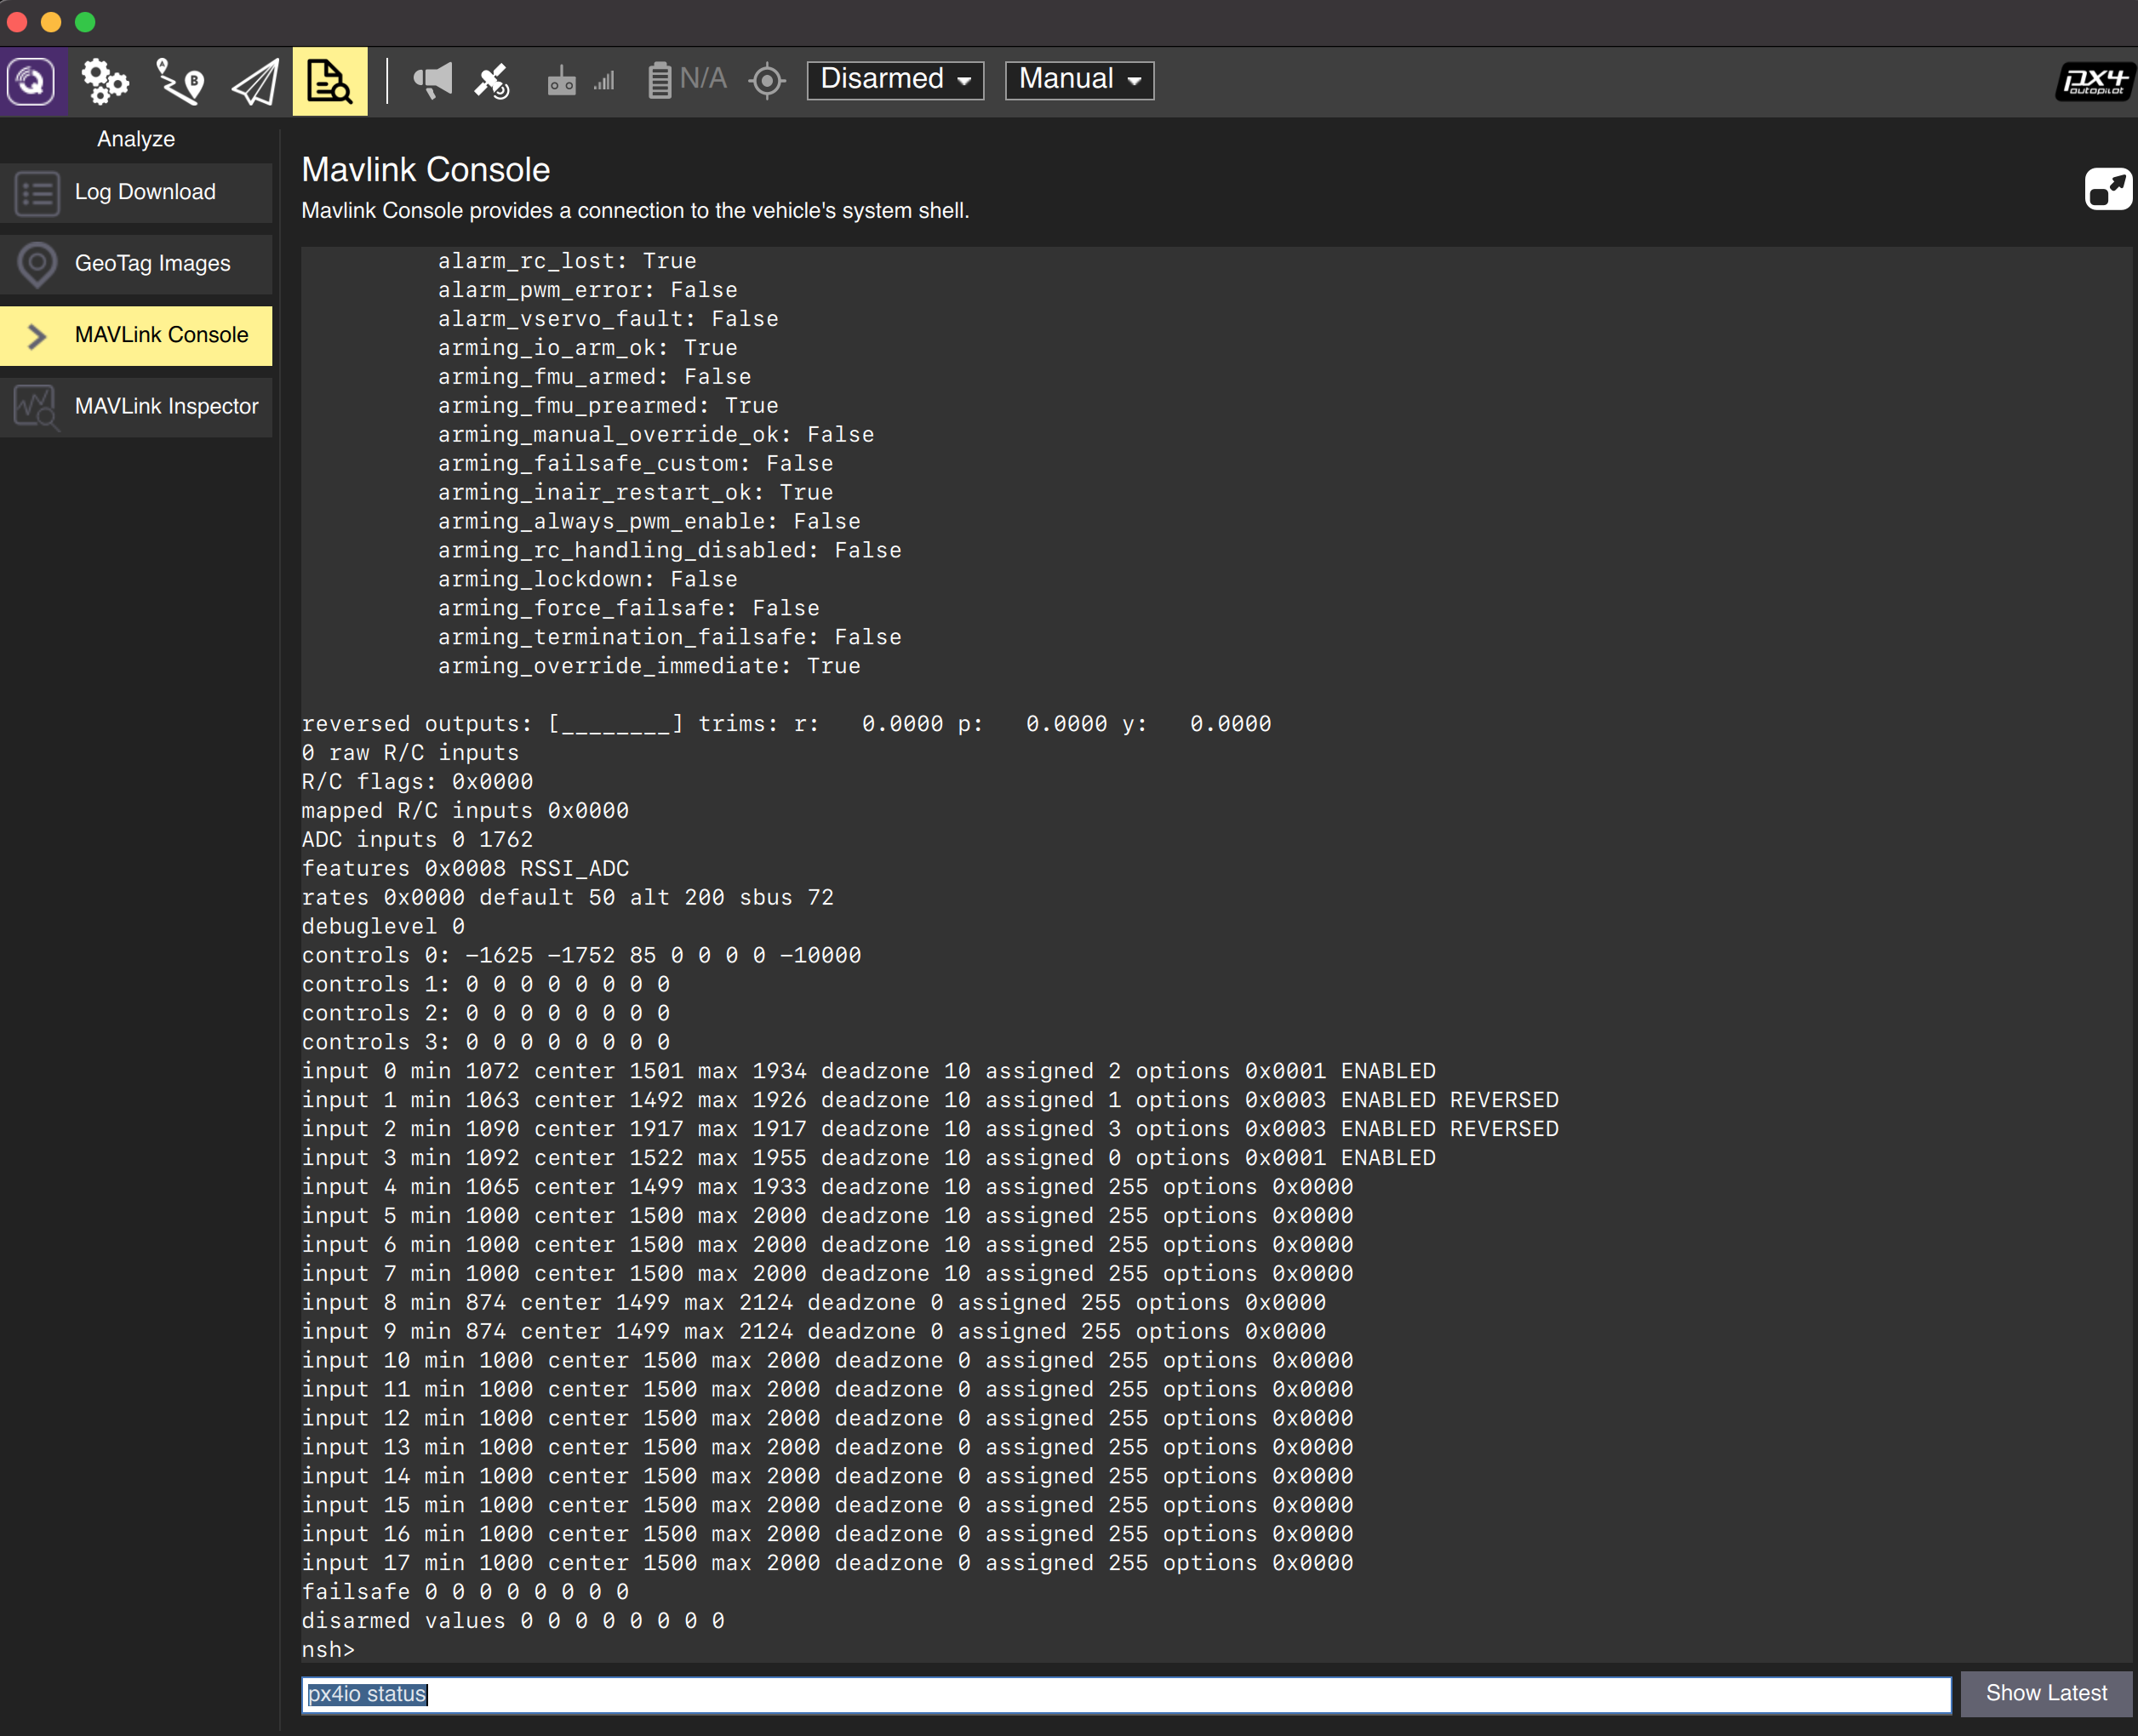Show RC controller signal icon
Screen dimensions: 2138x1736
point(561,81)
